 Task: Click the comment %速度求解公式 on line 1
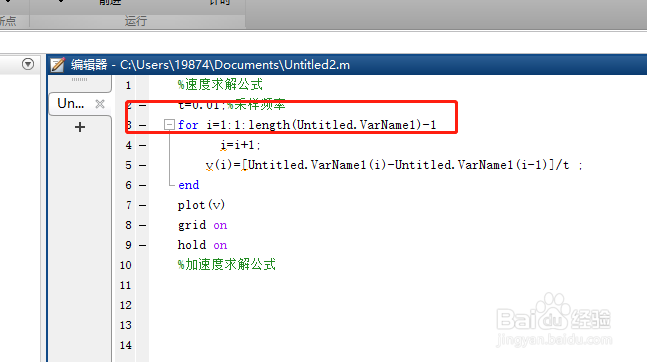tap(220, 85)
